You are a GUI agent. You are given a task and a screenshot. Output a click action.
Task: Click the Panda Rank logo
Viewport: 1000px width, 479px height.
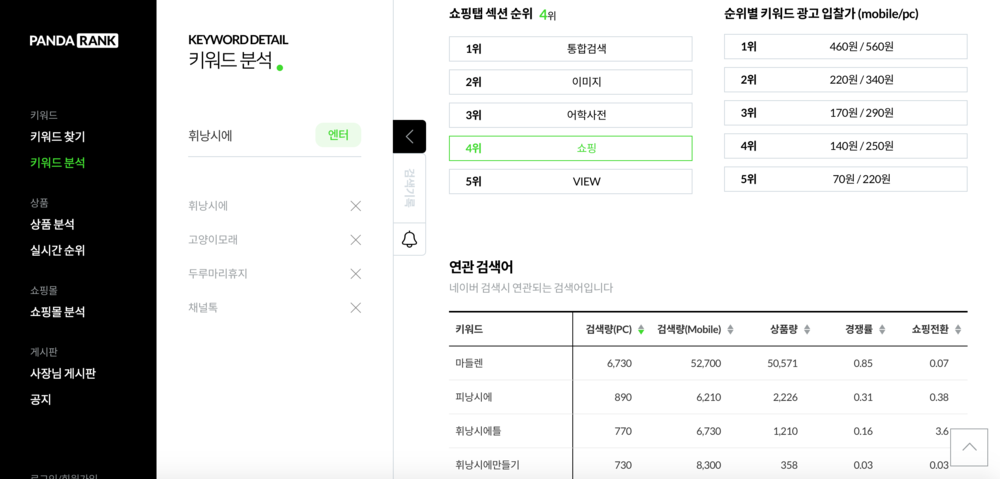(74, 41)
